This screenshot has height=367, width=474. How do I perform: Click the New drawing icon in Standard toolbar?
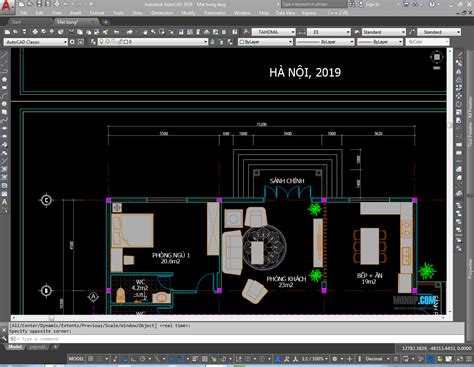tap(7, 32)
